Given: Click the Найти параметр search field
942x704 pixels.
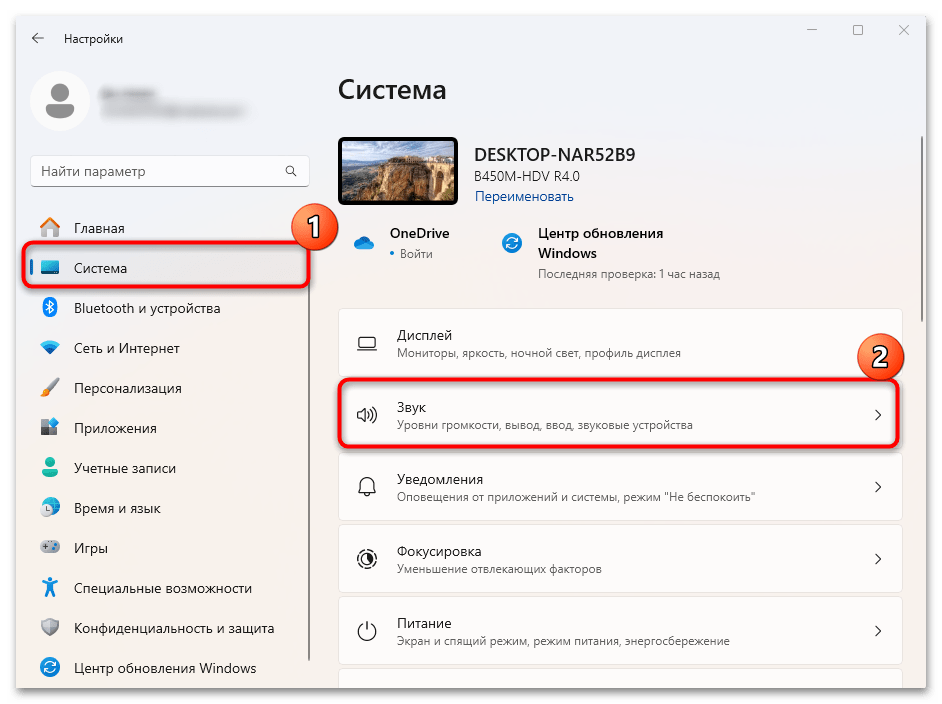Looking at the screenshot, I should tap(170, 171).
